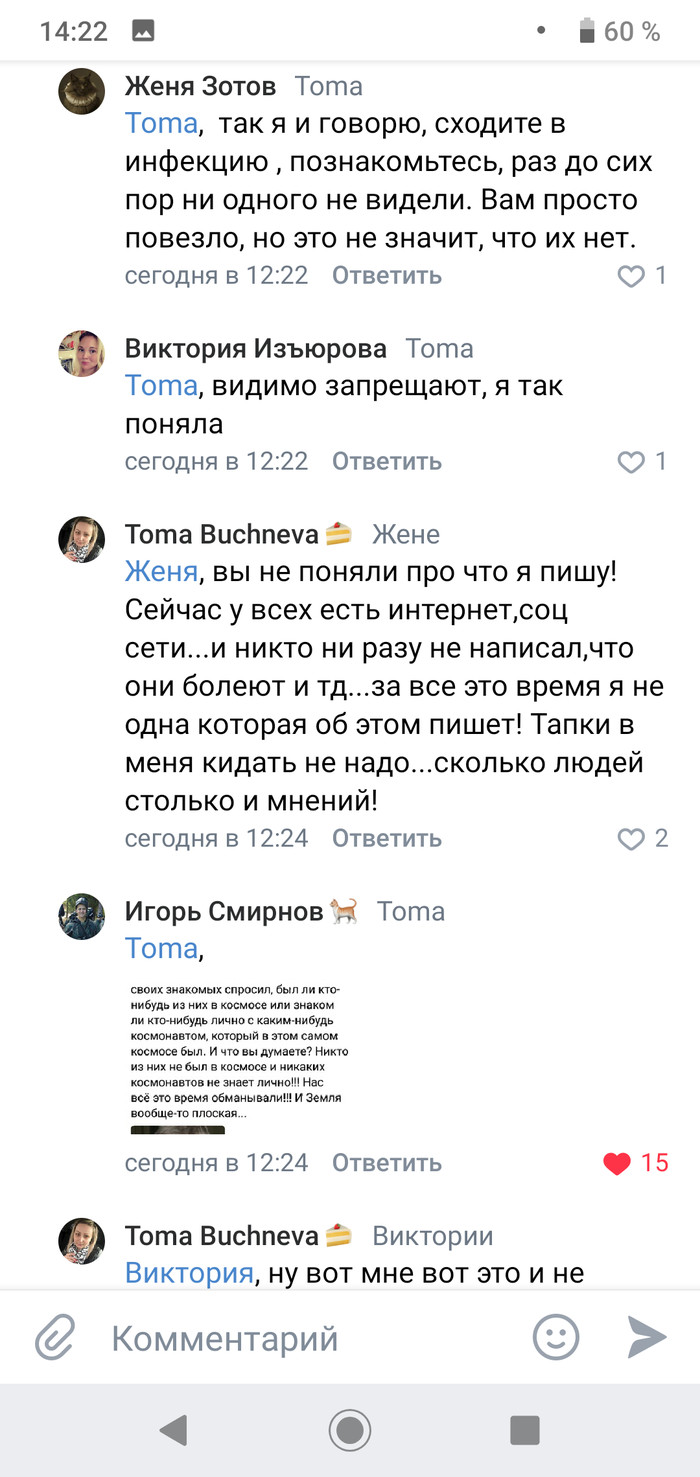Reply to Женя Зотов's comment
Screen dimensions: 700x1477
click(387, 275)
